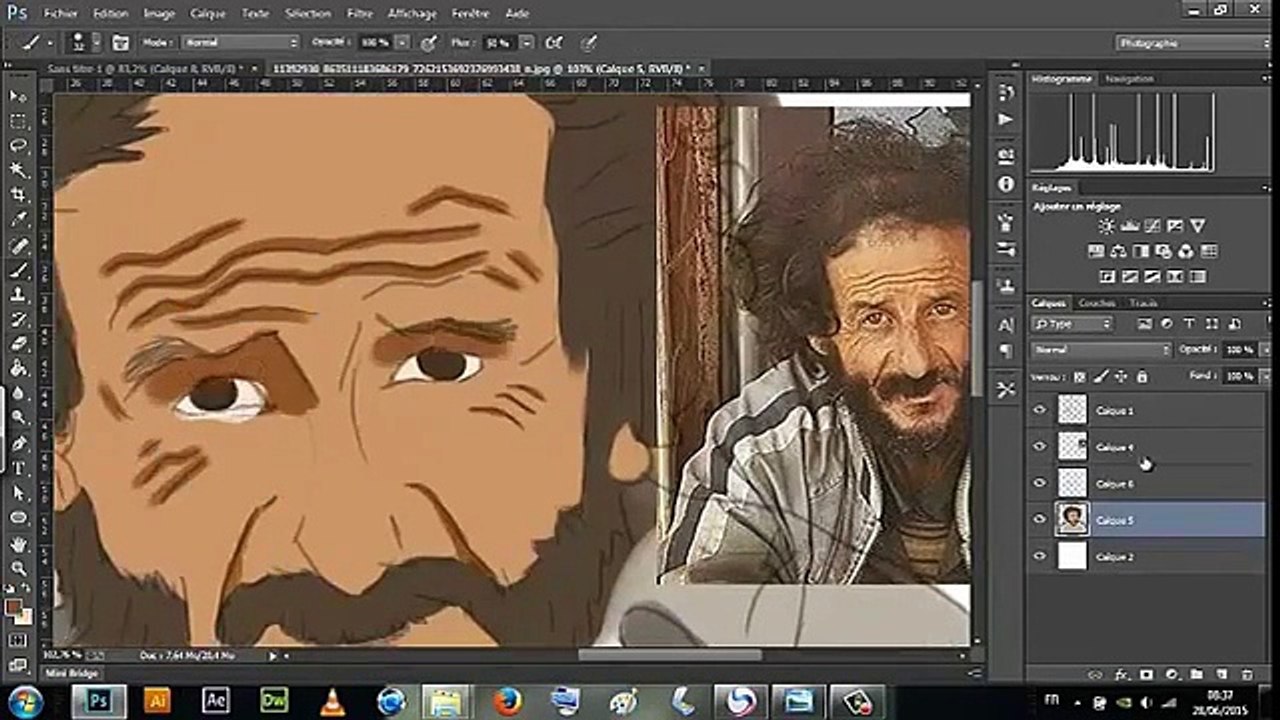Open Firefox from the taskbar

click(x=507, y=700)
